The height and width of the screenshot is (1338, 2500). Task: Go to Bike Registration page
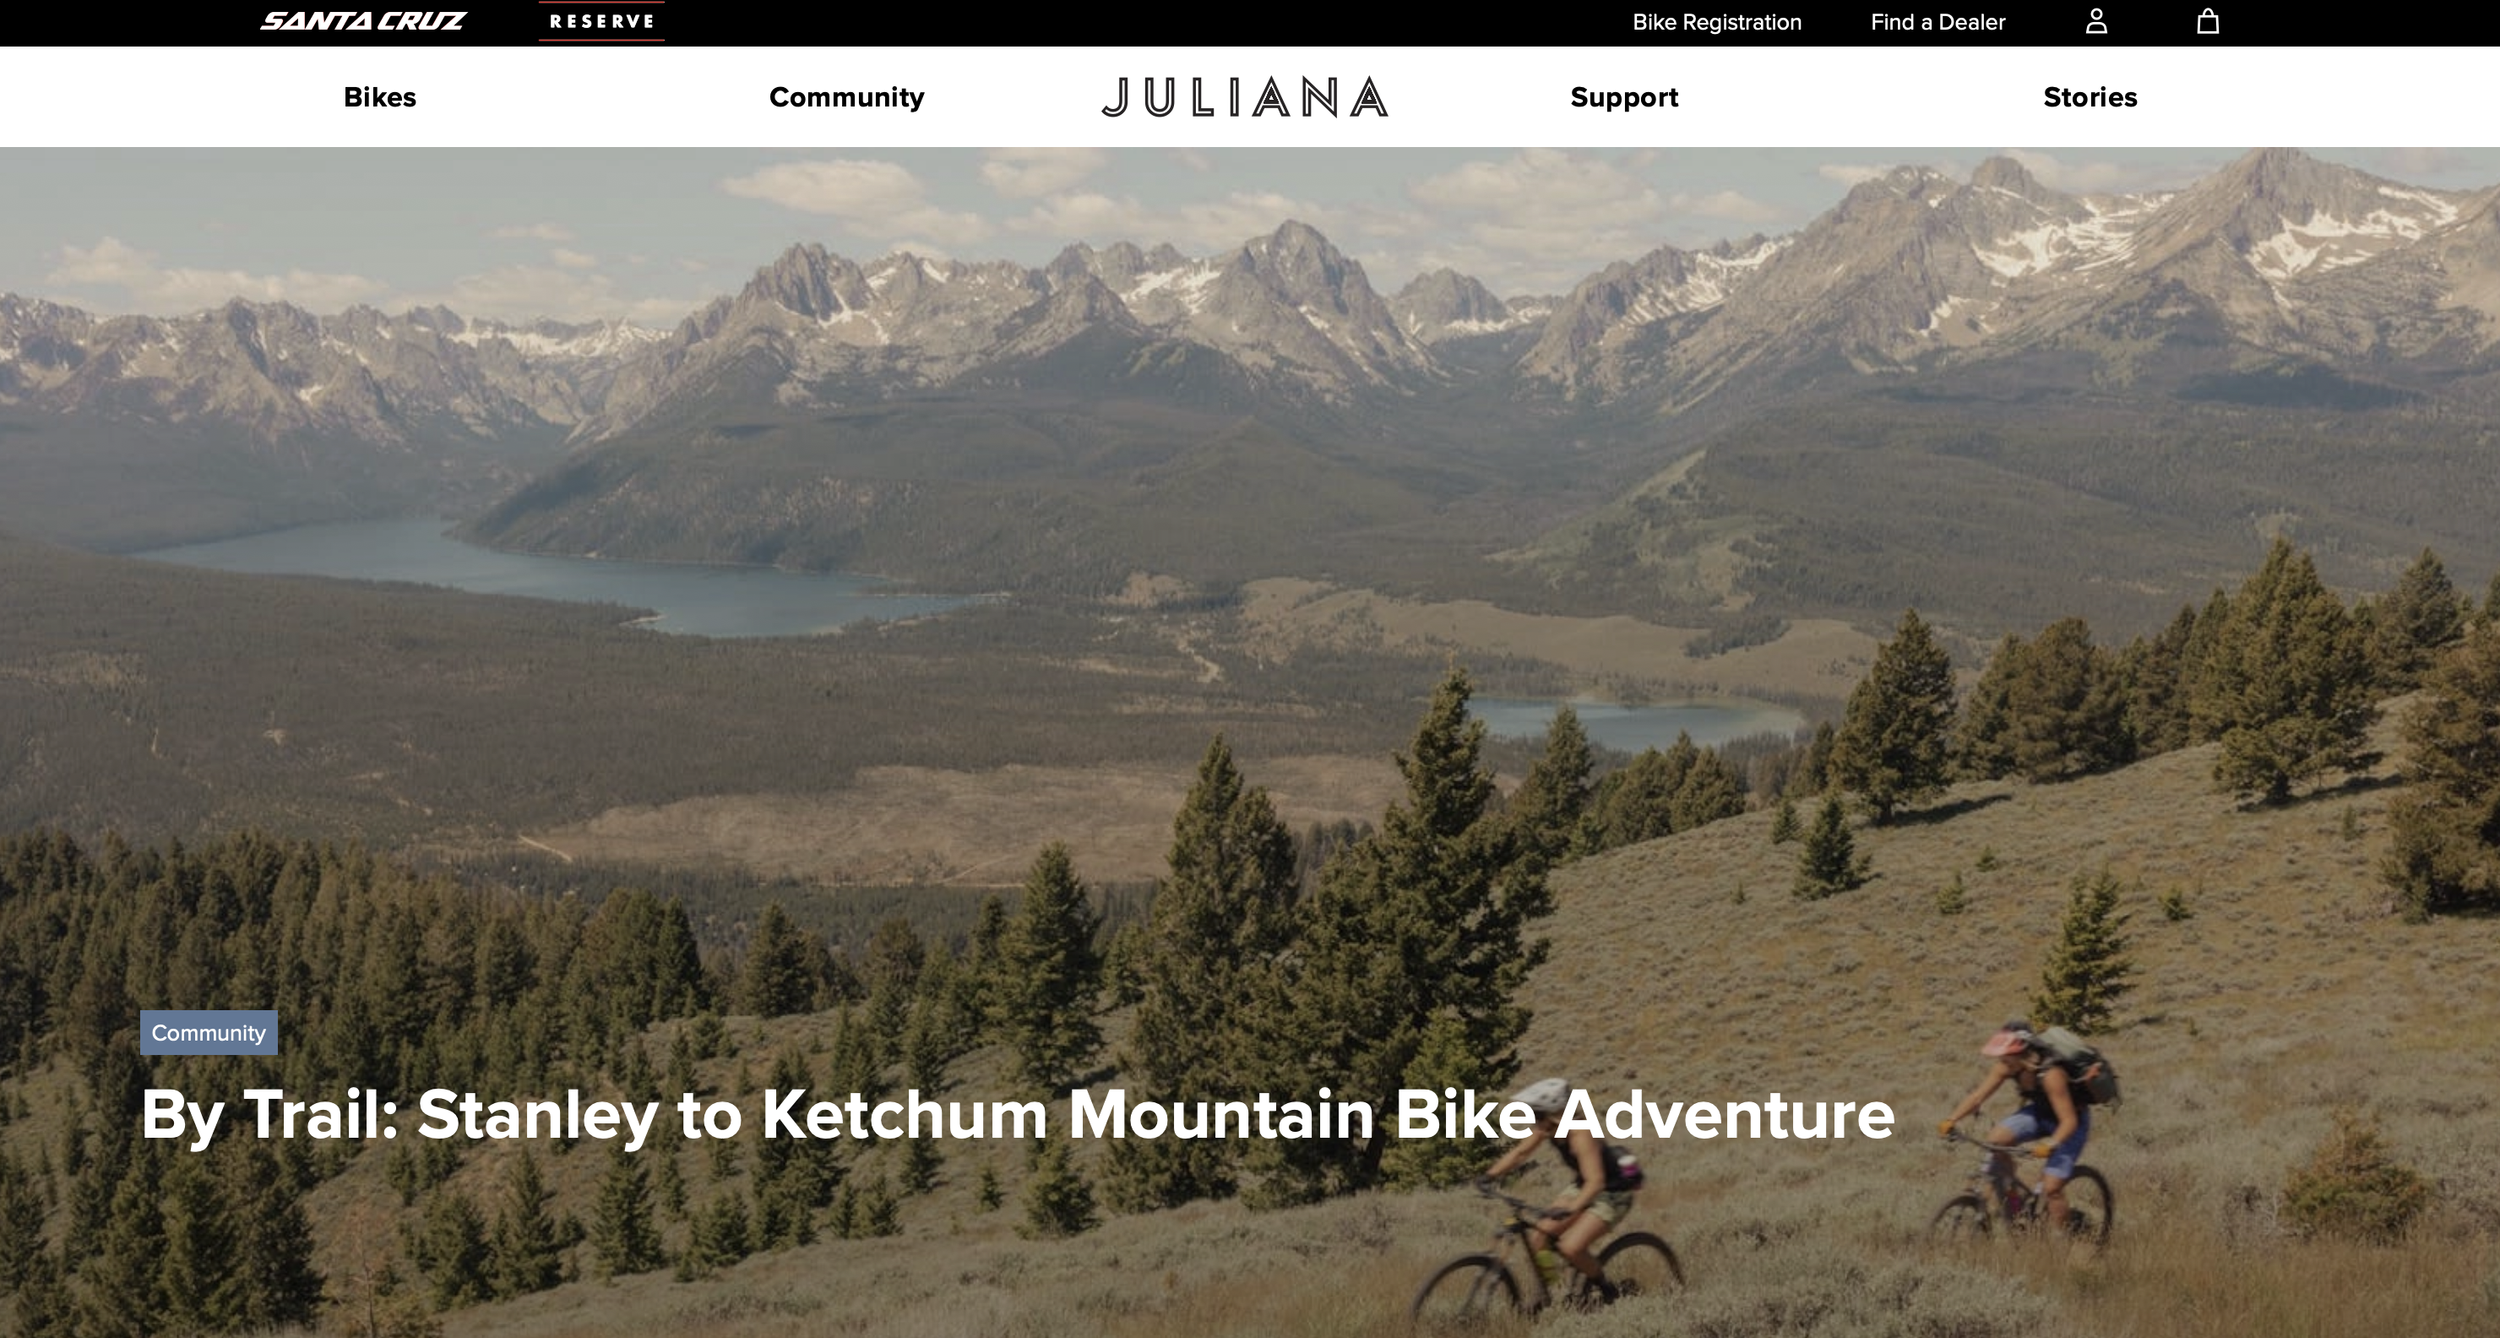pyautogui.click(x=1717, y=22)
